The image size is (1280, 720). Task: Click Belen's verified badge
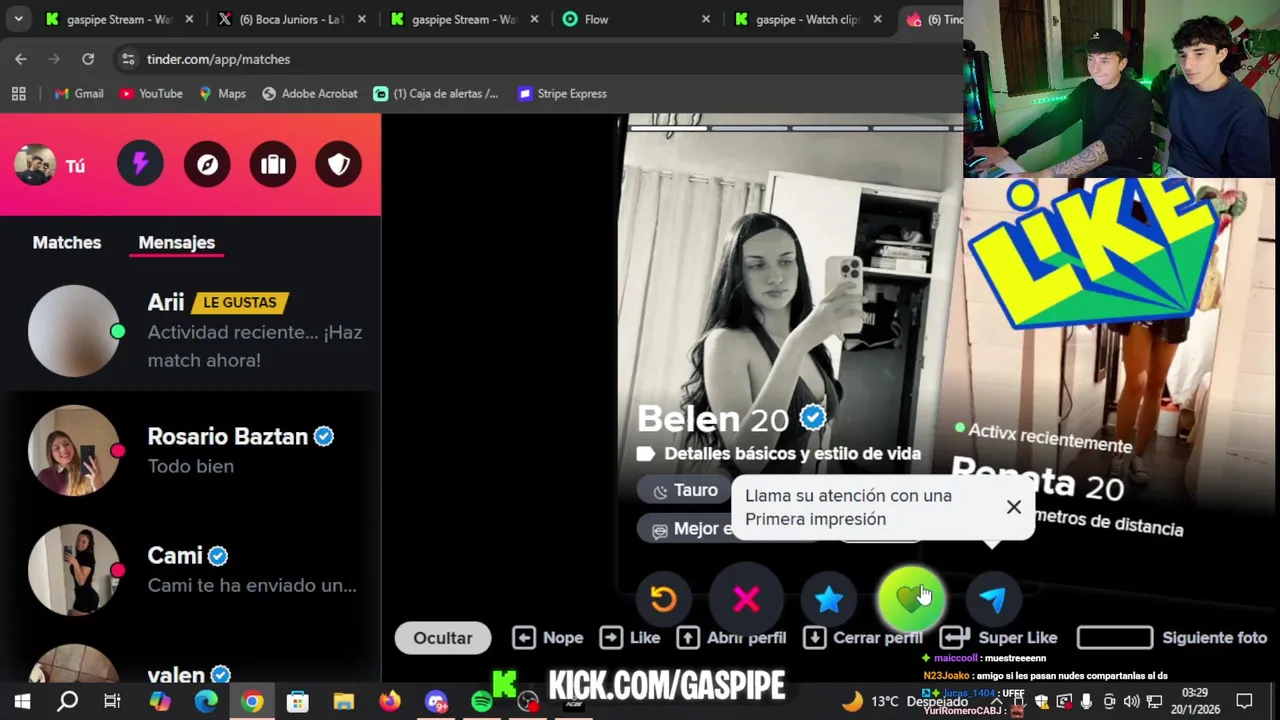[x=813, y=418]
